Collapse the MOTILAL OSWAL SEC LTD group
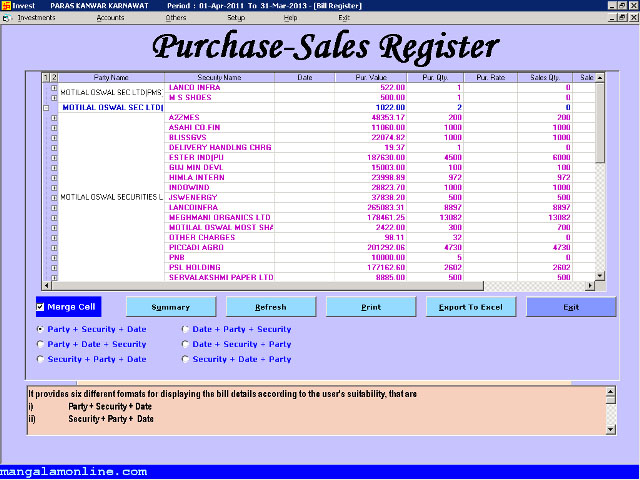The image size is (640, 480). coord(46,107)
